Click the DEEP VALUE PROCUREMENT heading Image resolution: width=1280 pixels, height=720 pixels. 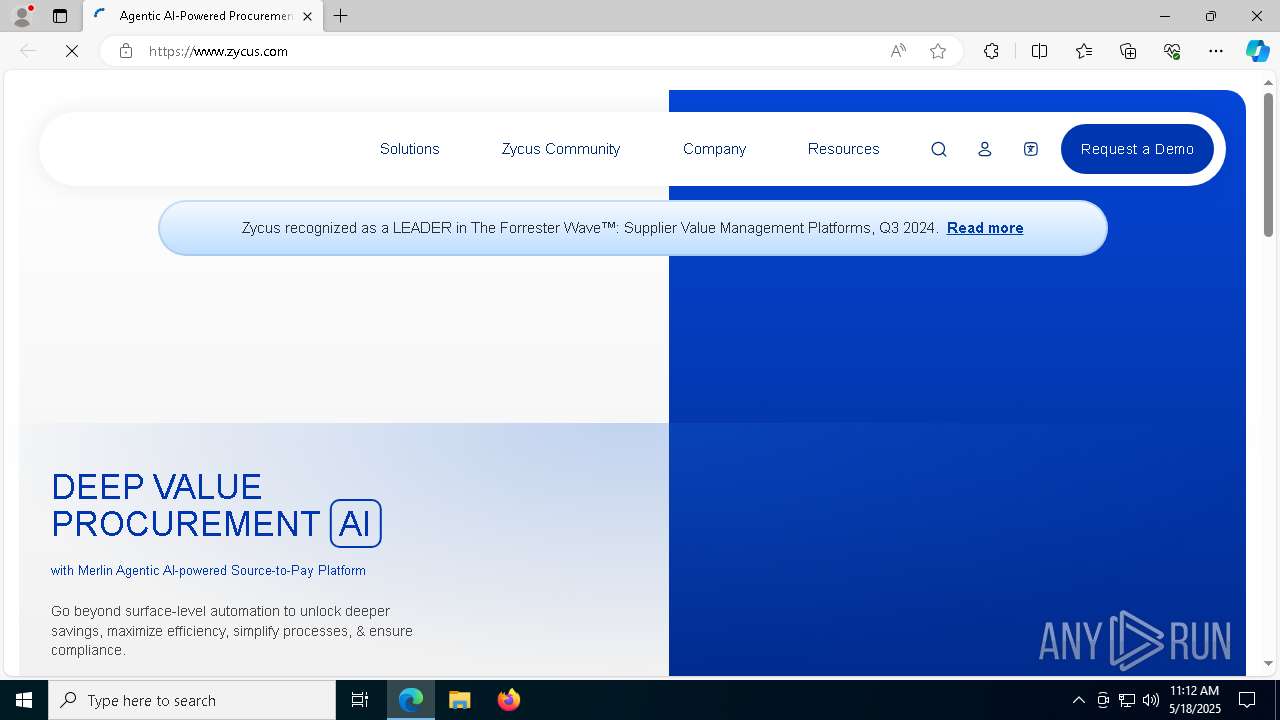click(x=216, y=506)
